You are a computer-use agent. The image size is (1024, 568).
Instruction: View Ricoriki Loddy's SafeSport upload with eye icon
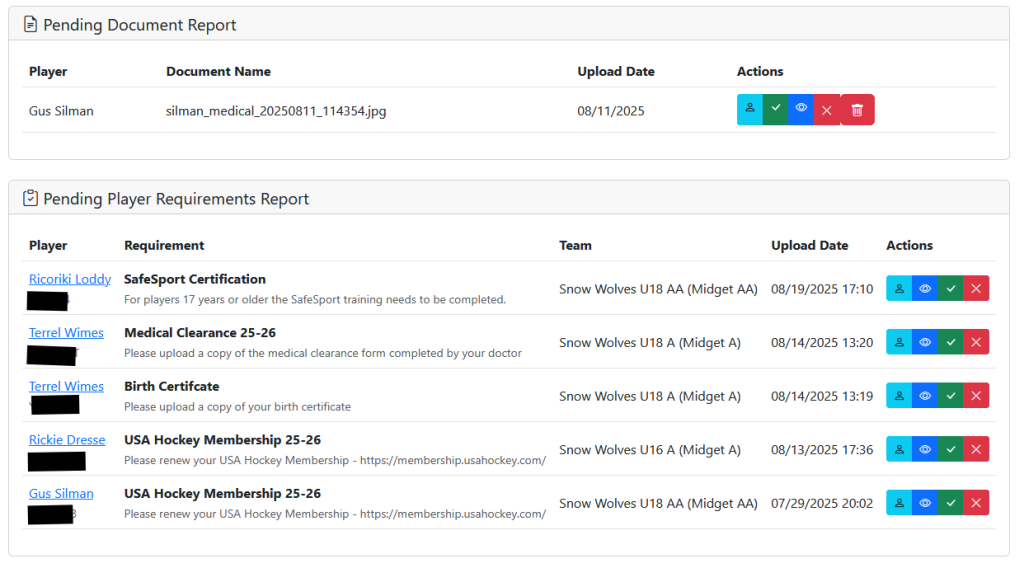(x=925, y=289)
